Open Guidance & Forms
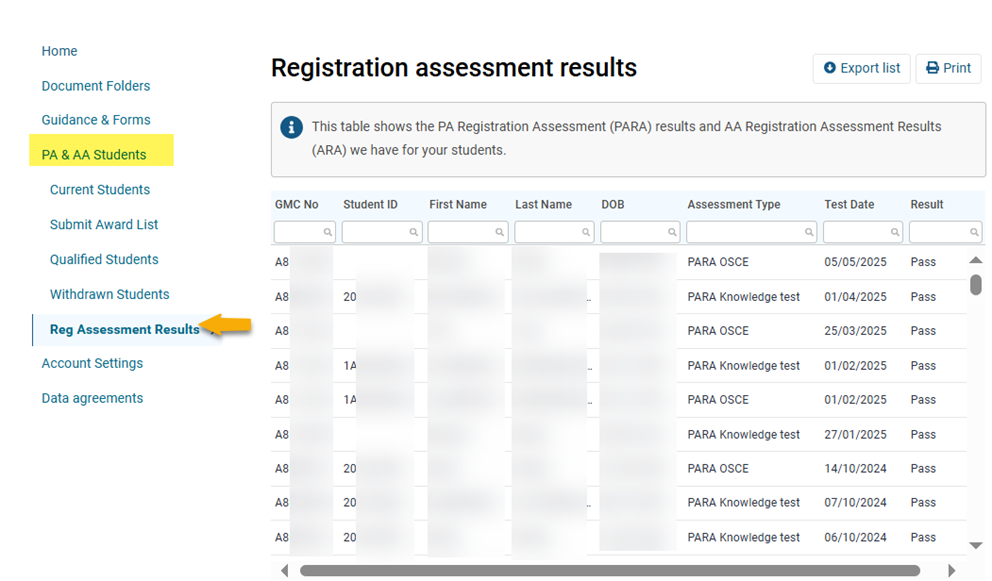 96,120
